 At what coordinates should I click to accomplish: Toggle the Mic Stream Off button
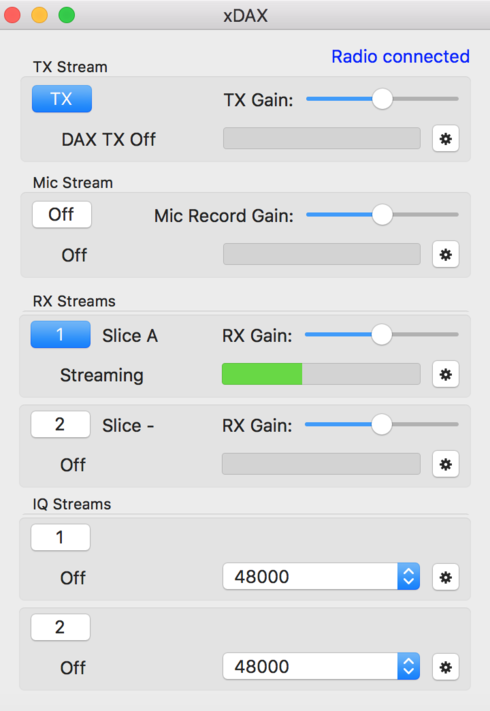(62, 214)
